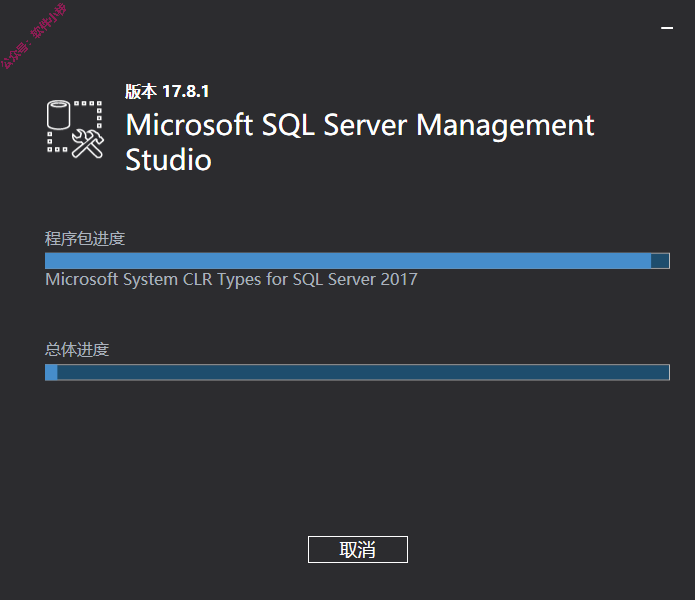Click the database cylinder in the logo
Screen dimensions: 695x600
coord(59,114)
